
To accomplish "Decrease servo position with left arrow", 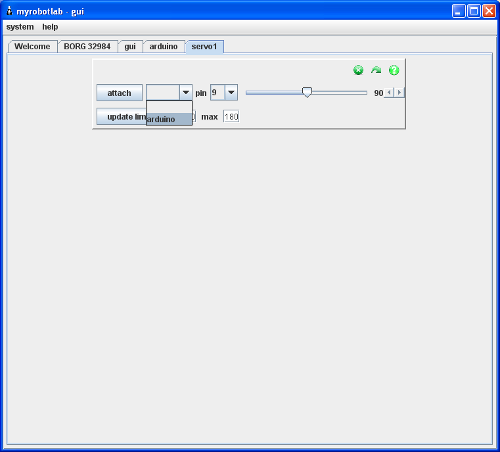I will (389, 92).
